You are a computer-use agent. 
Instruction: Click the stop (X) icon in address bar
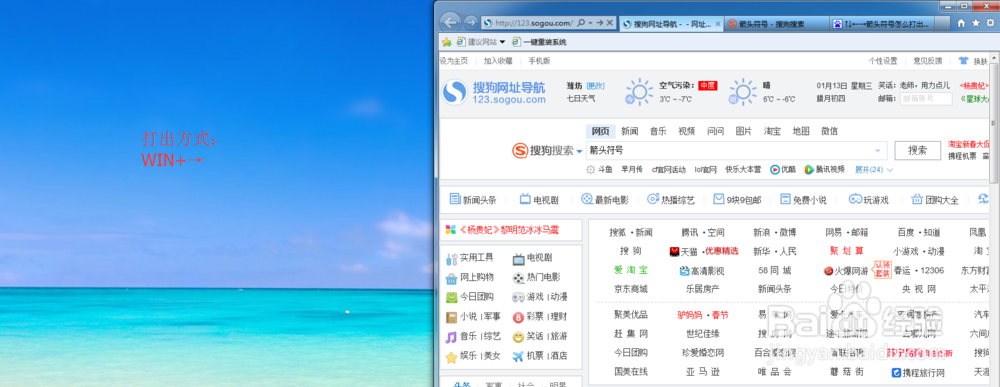(610, 23)
